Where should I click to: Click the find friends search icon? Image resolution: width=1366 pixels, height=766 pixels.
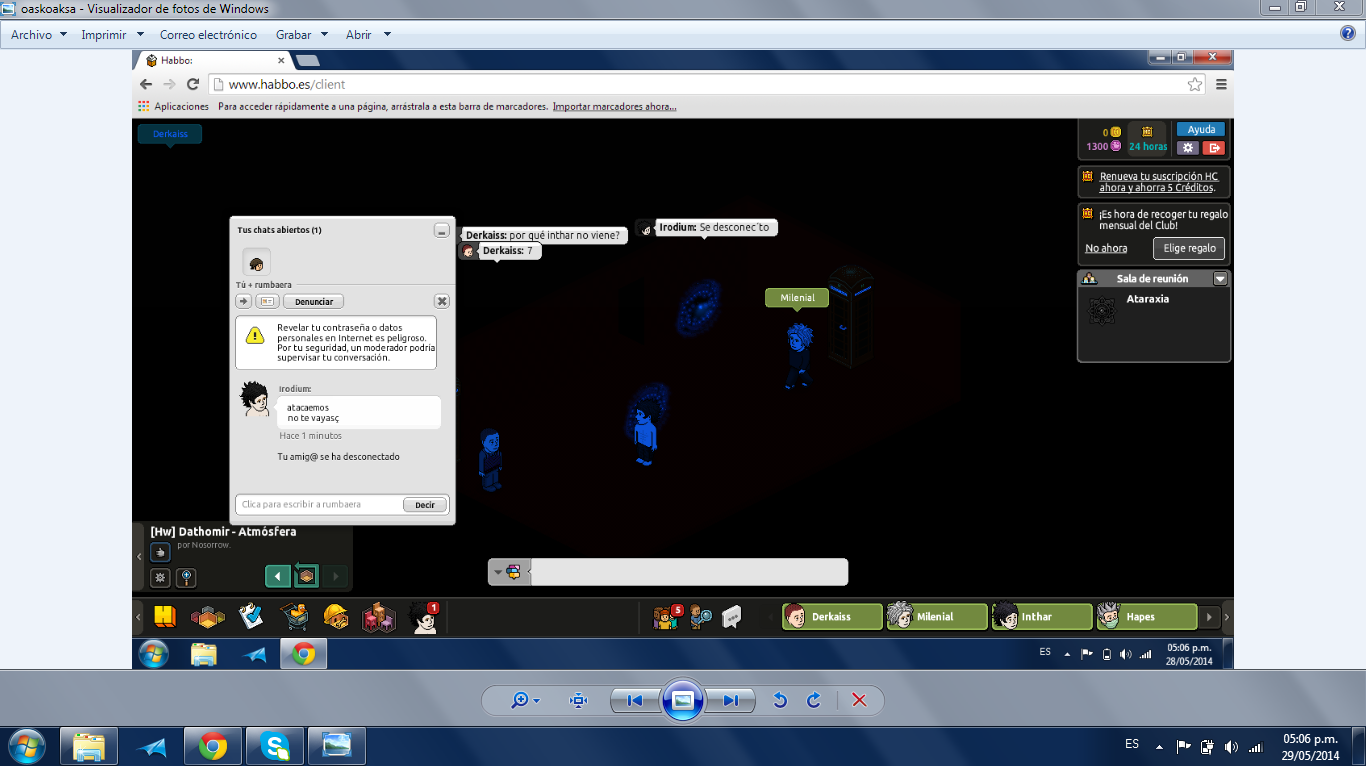point(701,617)
